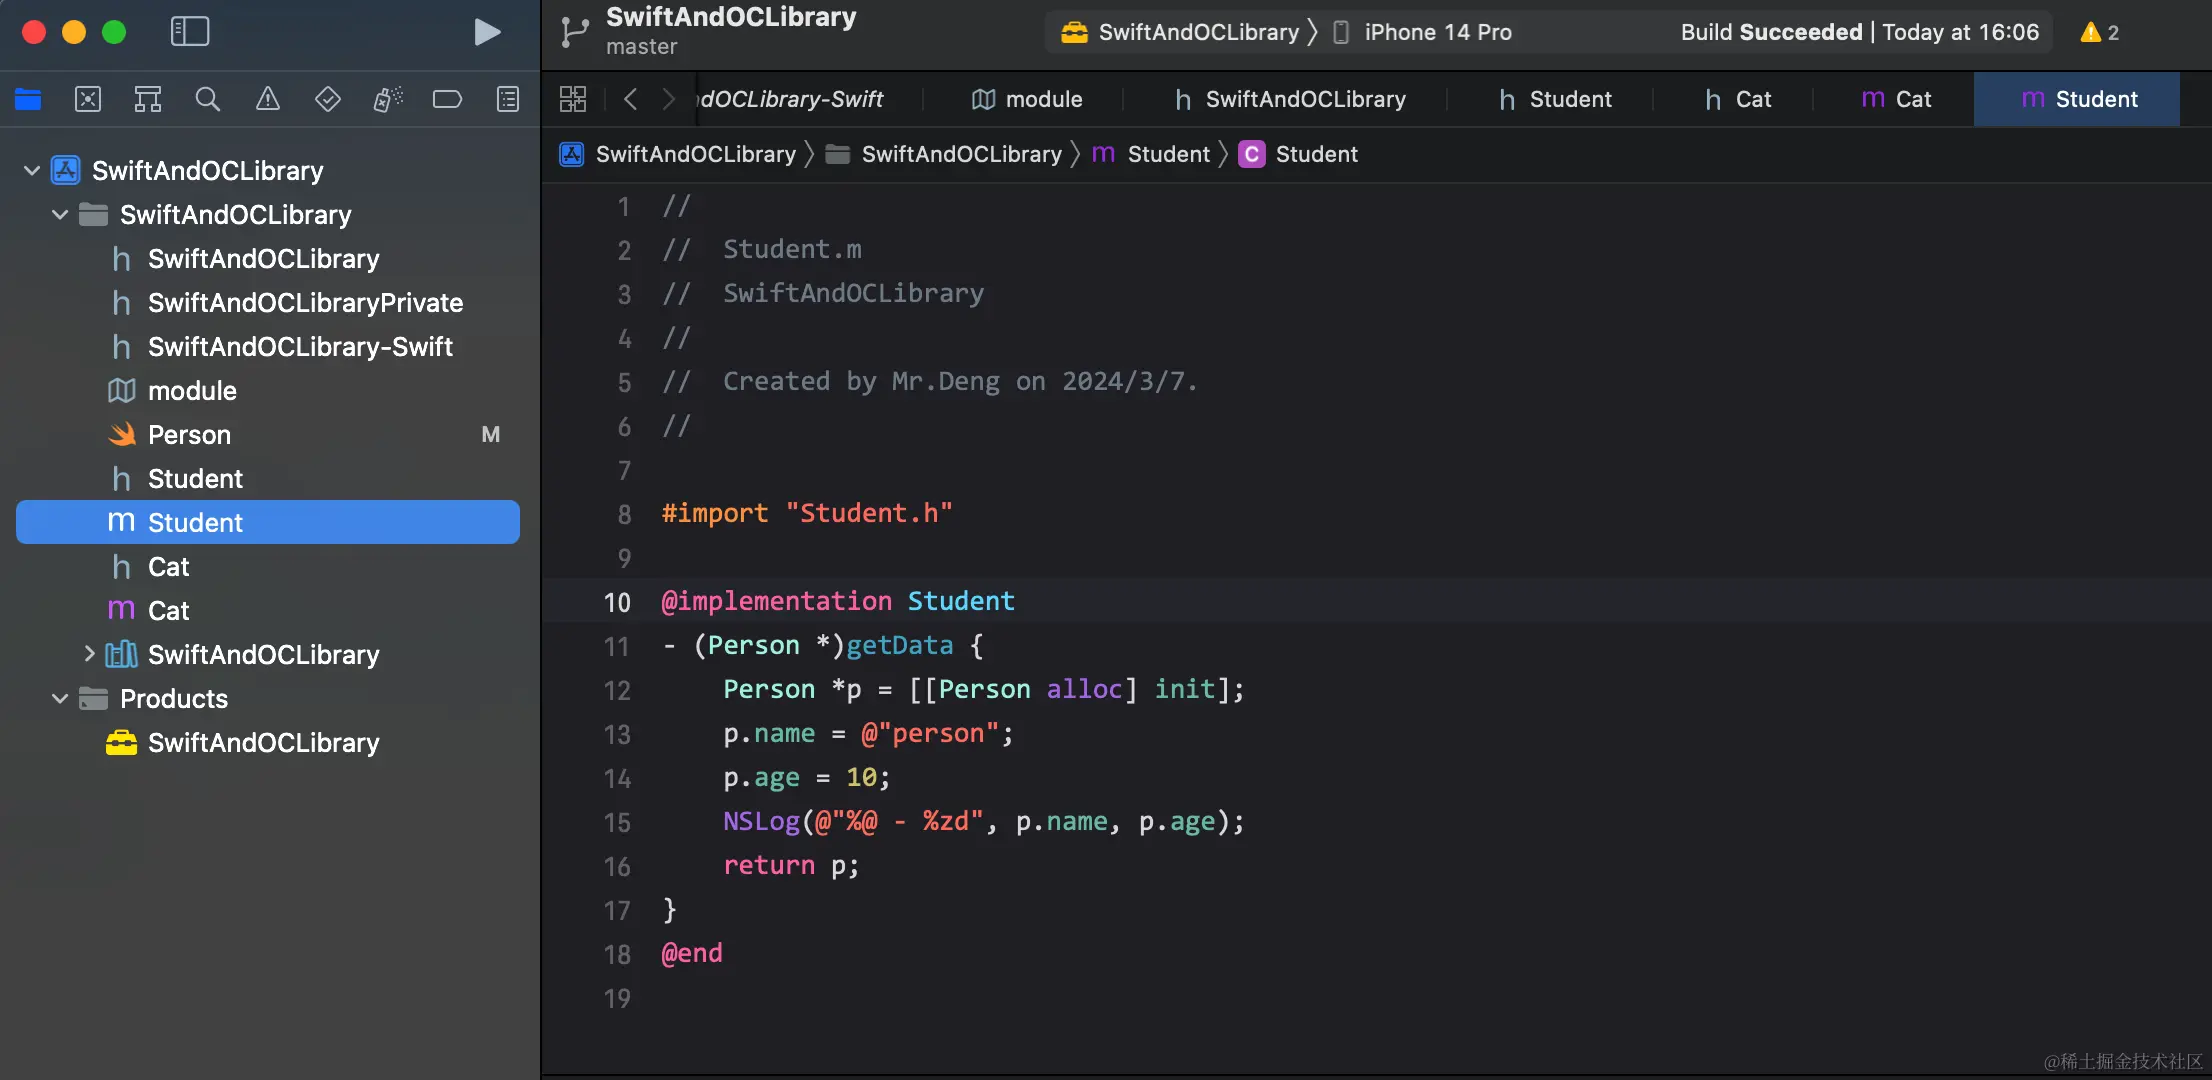The width and height of the screenshot is (2212, 1080).
Task: Toggle the navigator sidebar visibility
Action: [190, 32]
